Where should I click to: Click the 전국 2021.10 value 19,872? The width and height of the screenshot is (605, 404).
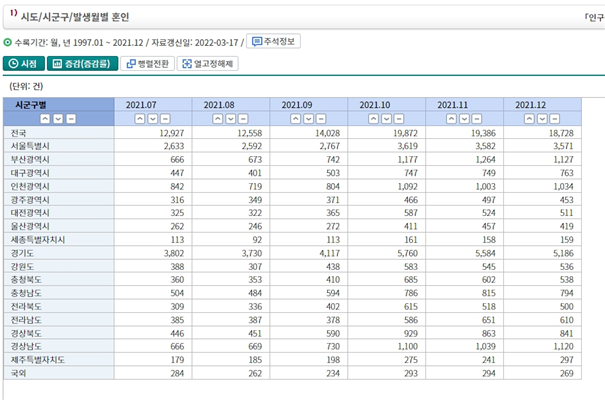[405, 133]
